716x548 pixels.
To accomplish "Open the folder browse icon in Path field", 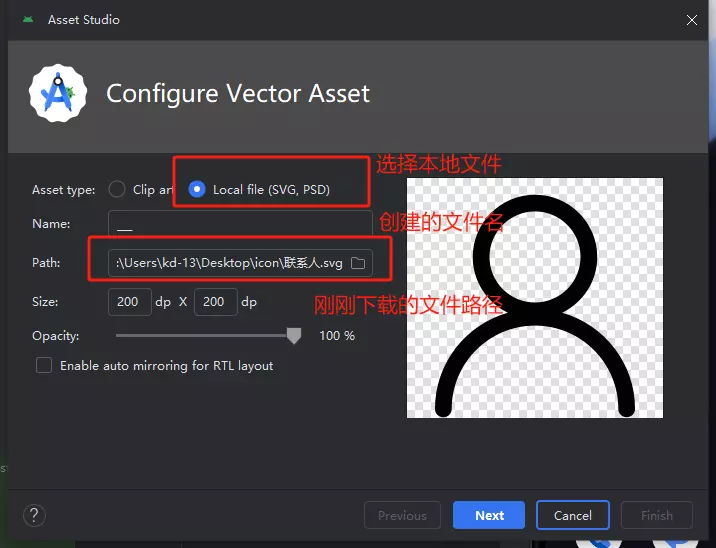I will 358,263.
